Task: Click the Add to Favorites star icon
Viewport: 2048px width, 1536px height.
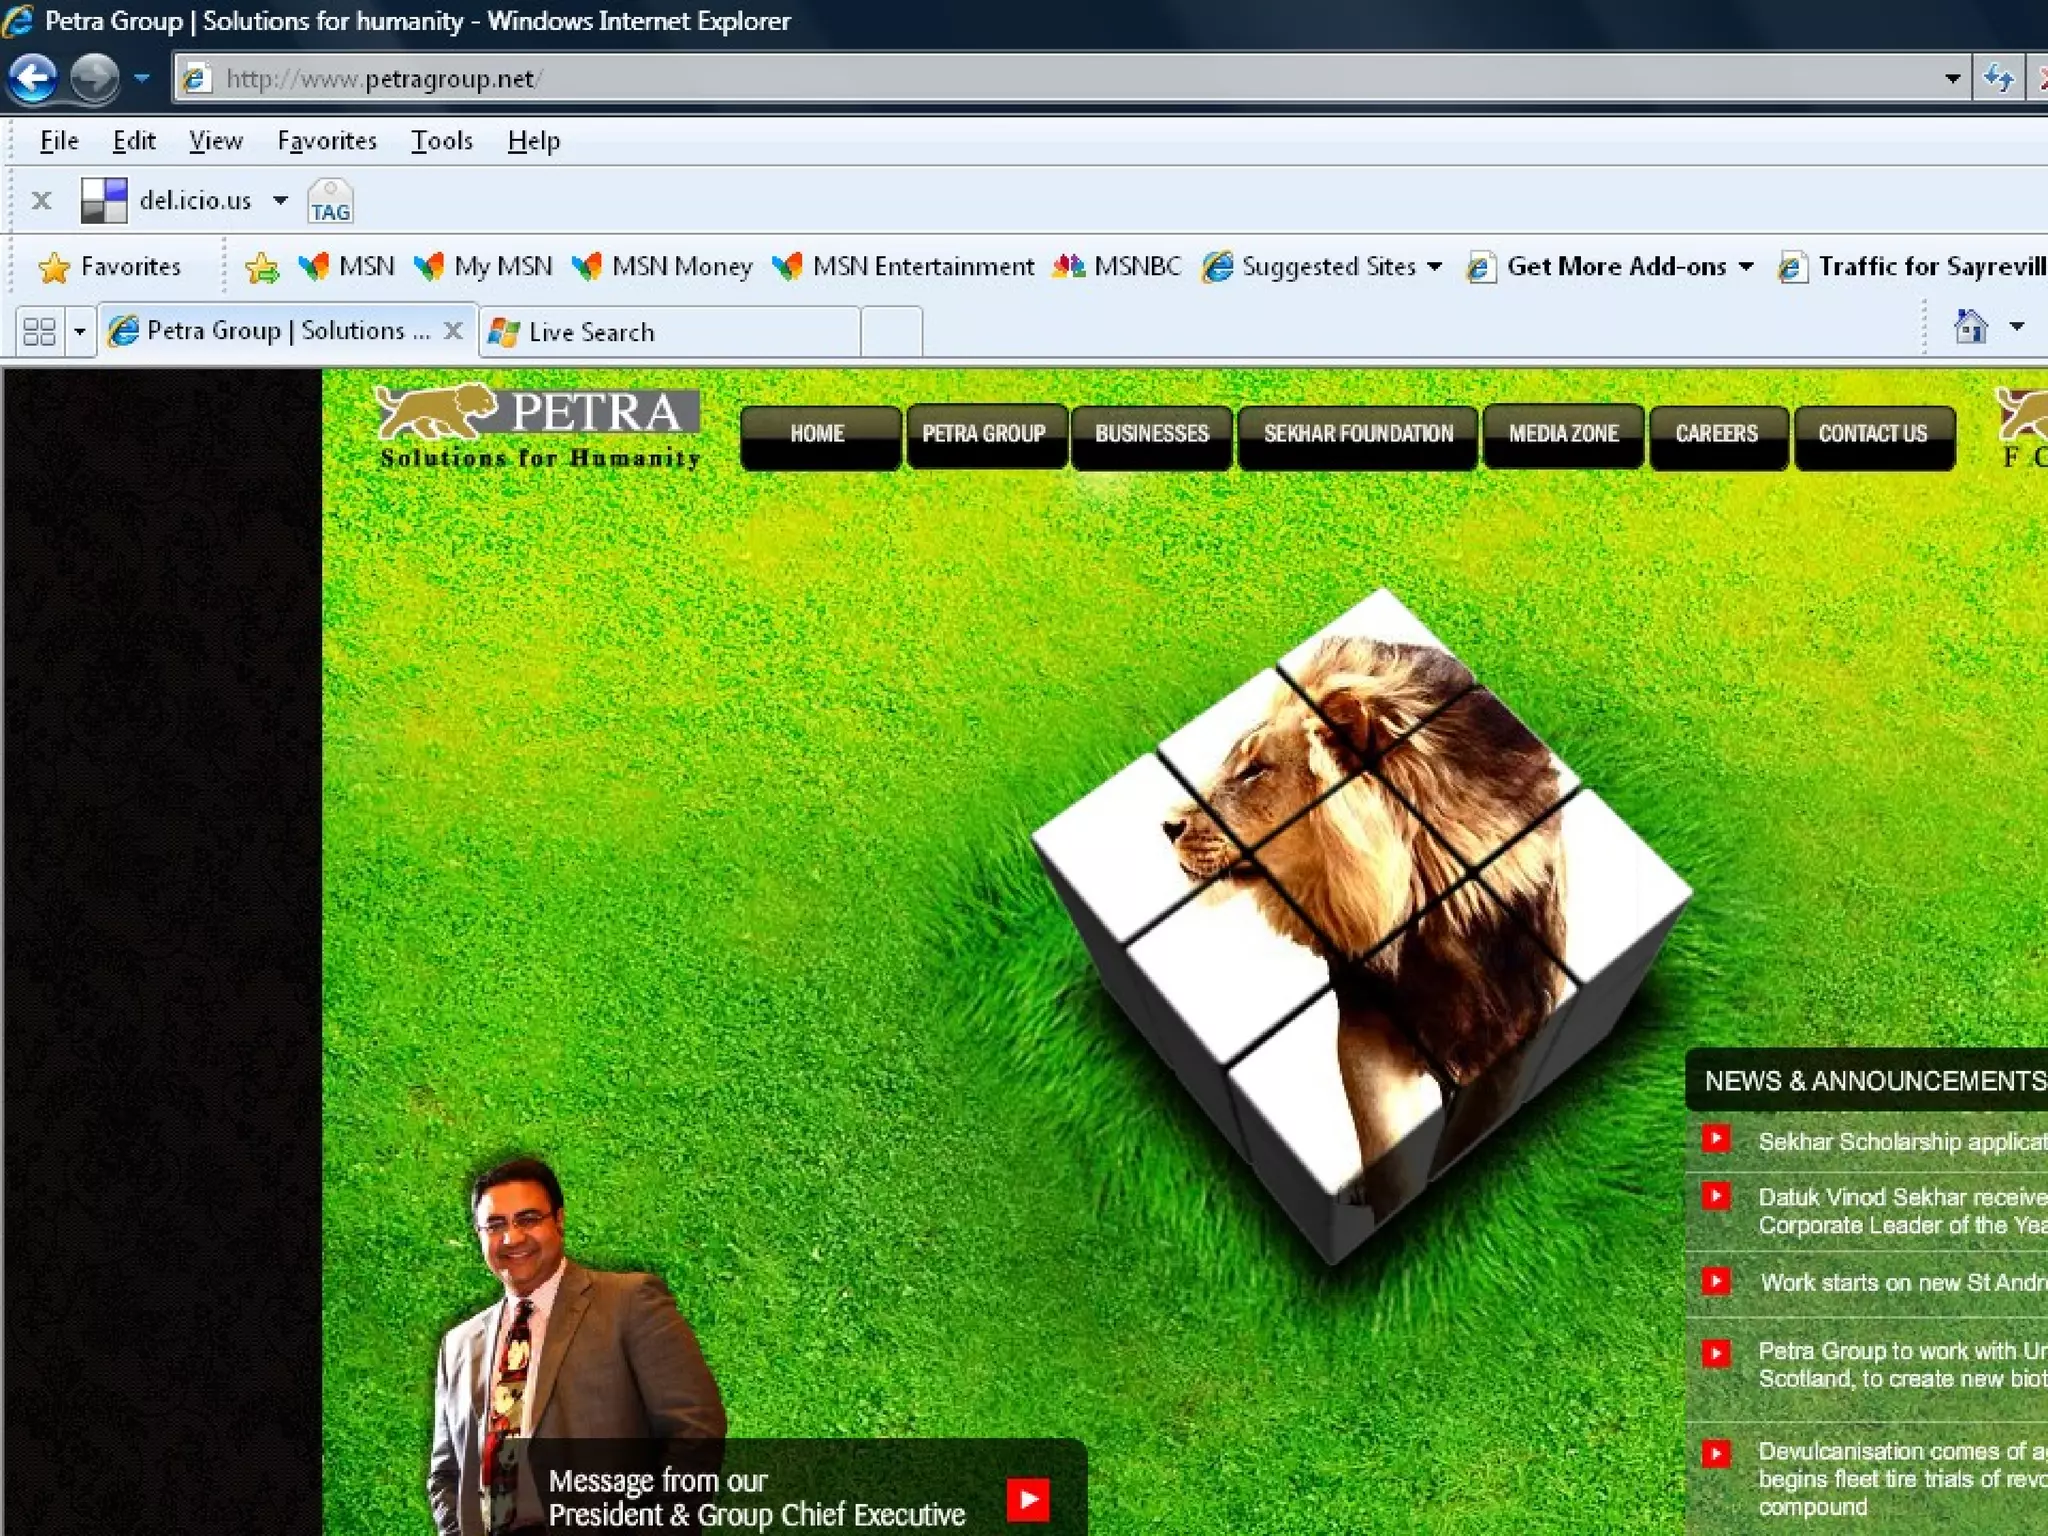Action: (x=262, y=267)
